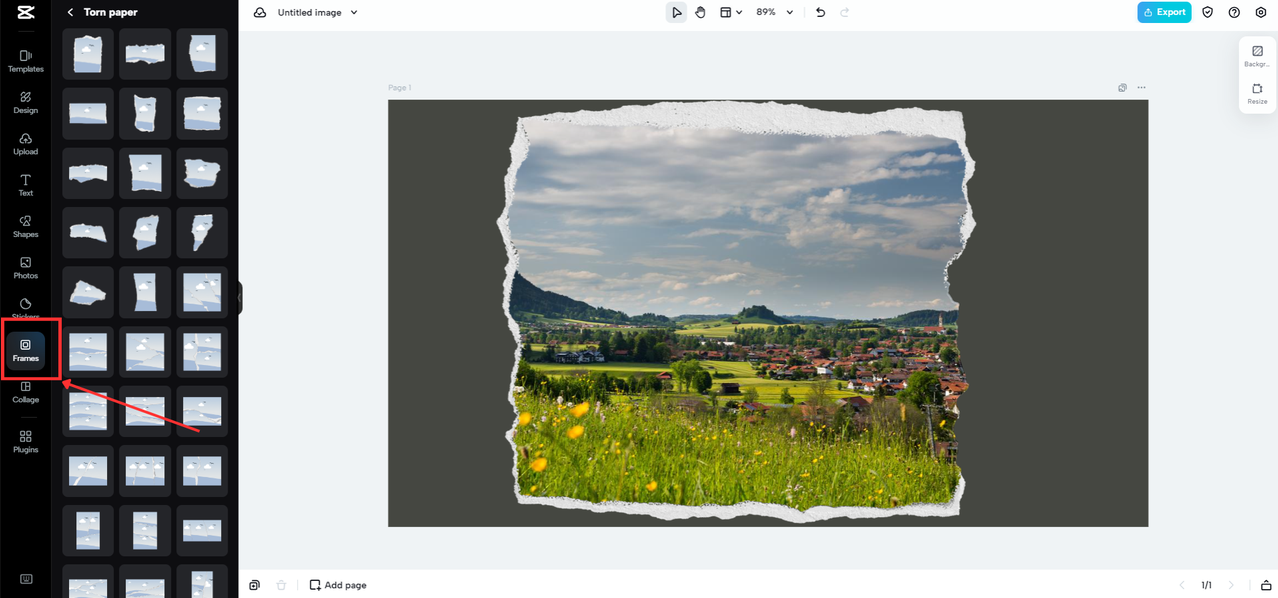Click the Export button

coord(1164,12)
